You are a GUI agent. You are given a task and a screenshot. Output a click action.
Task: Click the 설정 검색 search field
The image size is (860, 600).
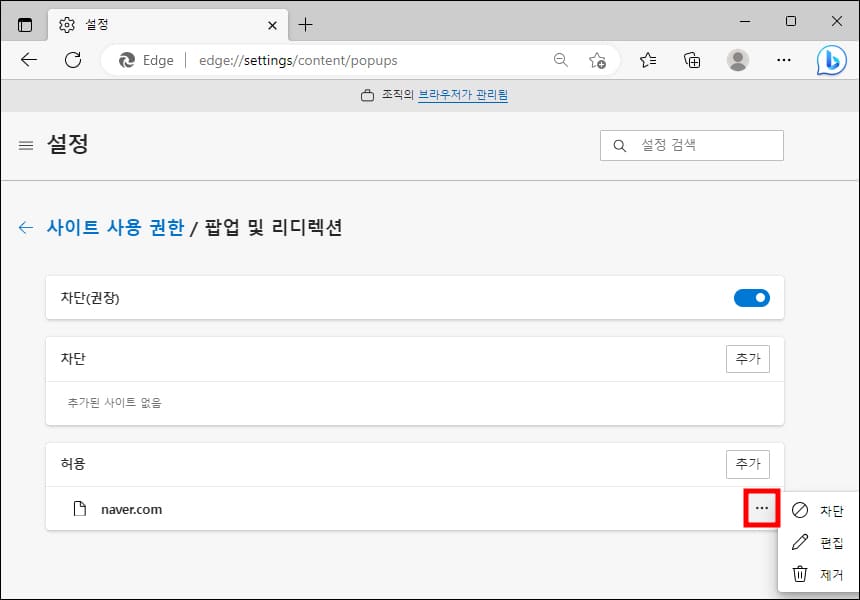tap(692, 145)
